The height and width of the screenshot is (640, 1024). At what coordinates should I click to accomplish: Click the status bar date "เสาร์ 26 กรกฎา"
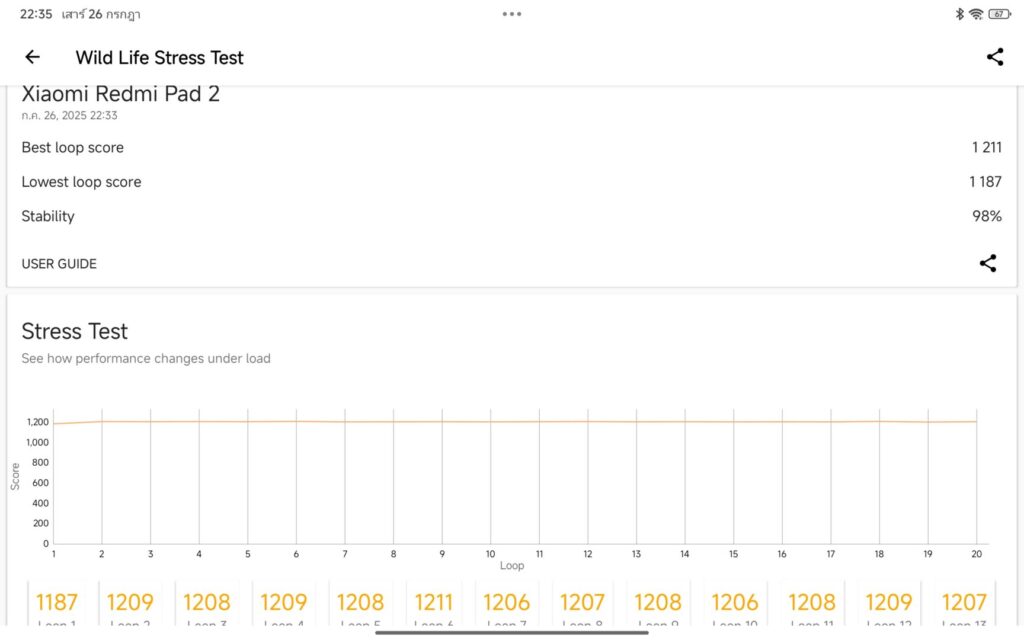point(101,14)
